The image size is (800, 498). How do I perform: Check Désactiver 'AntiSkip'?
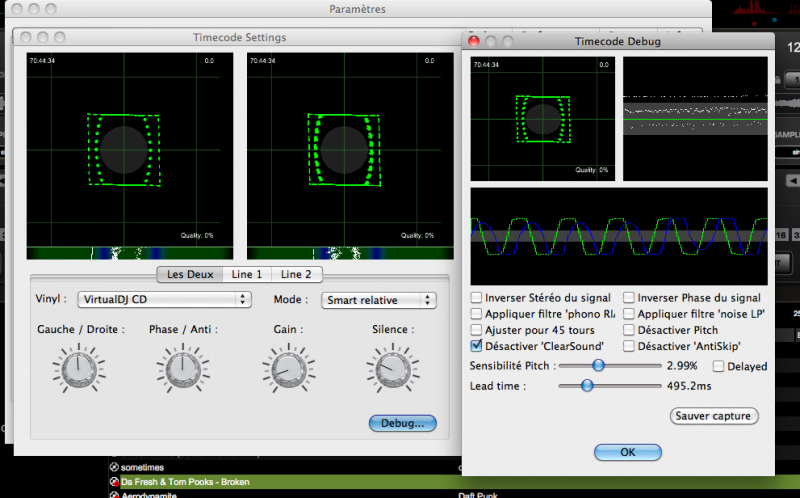click(629, 346)
